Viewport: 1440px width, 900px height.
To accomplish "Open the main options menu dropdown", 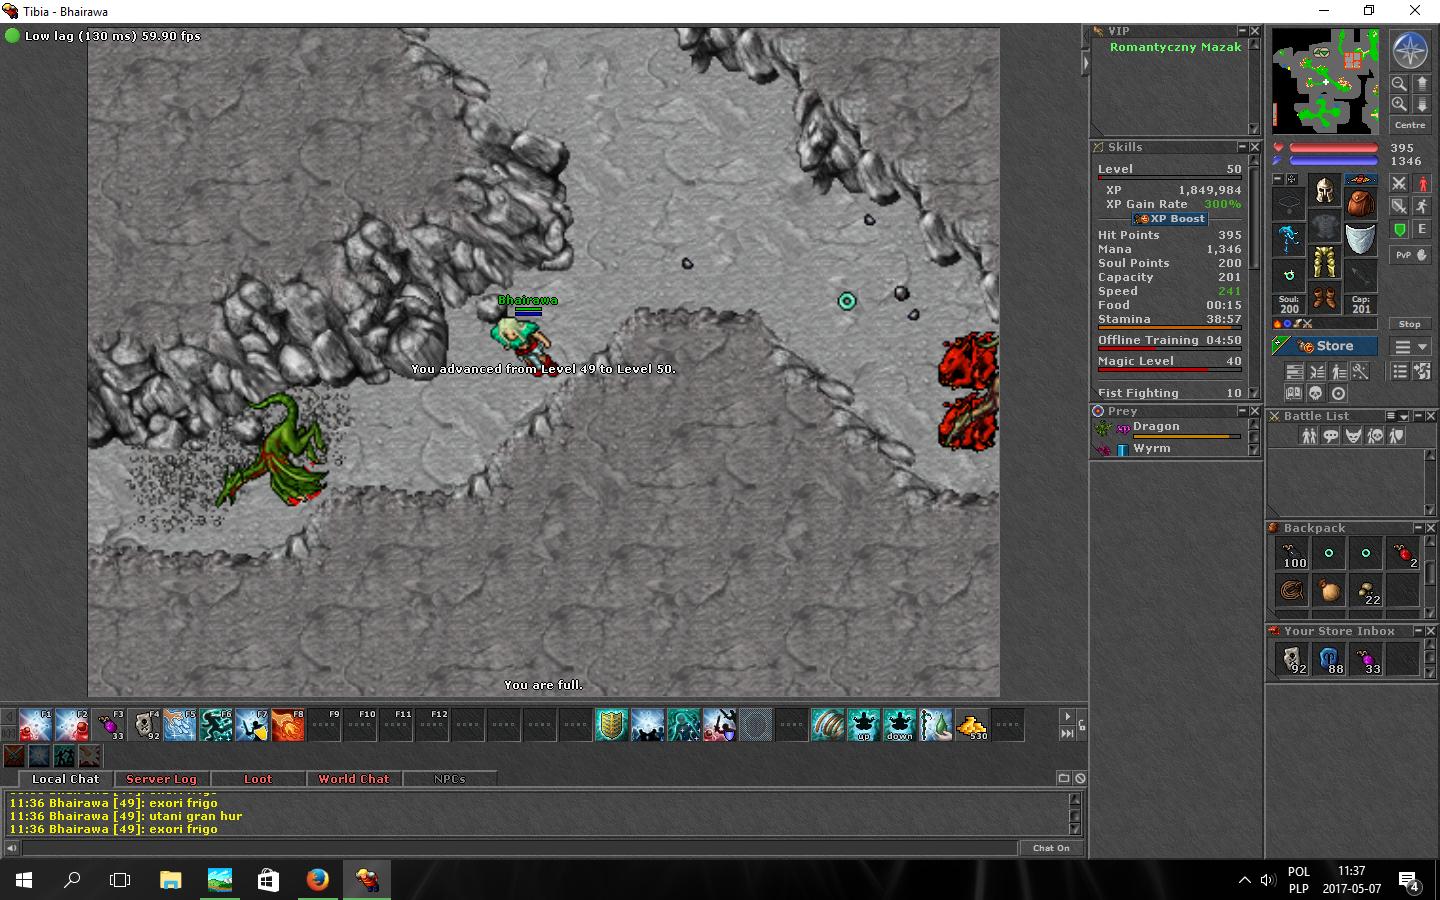I will [1411, 346].
